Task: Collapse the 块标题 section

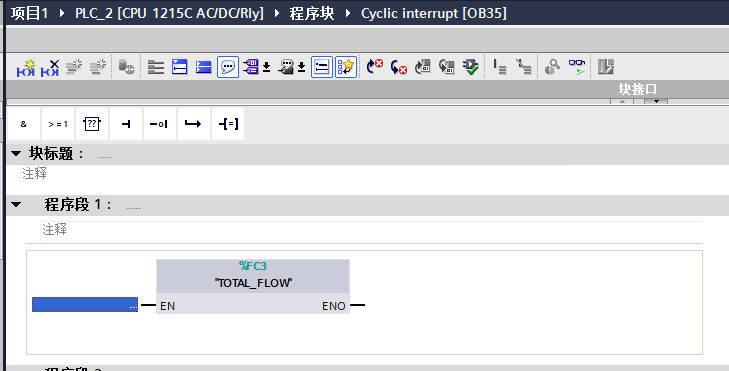Action: coord(16,153)
